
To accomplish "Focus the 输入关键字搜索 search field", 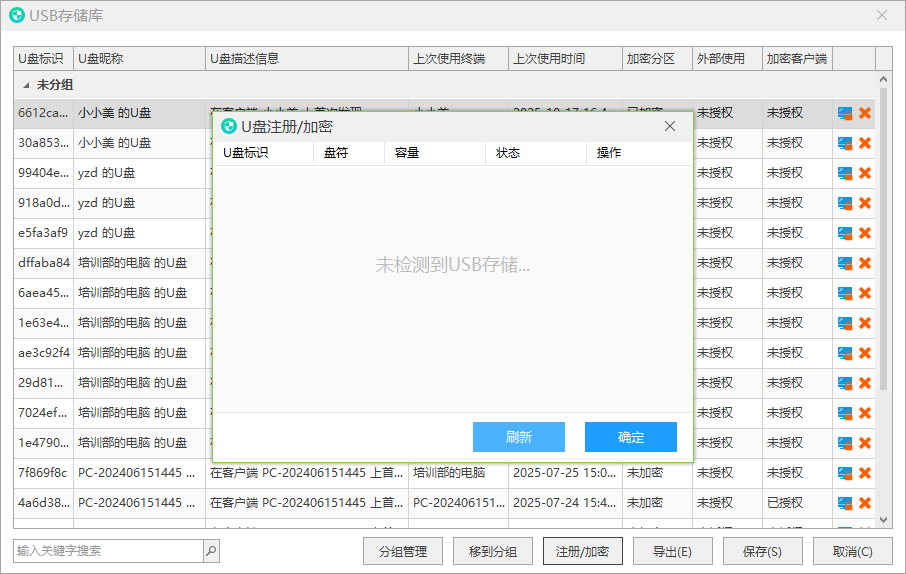I will tap(108, 550).
